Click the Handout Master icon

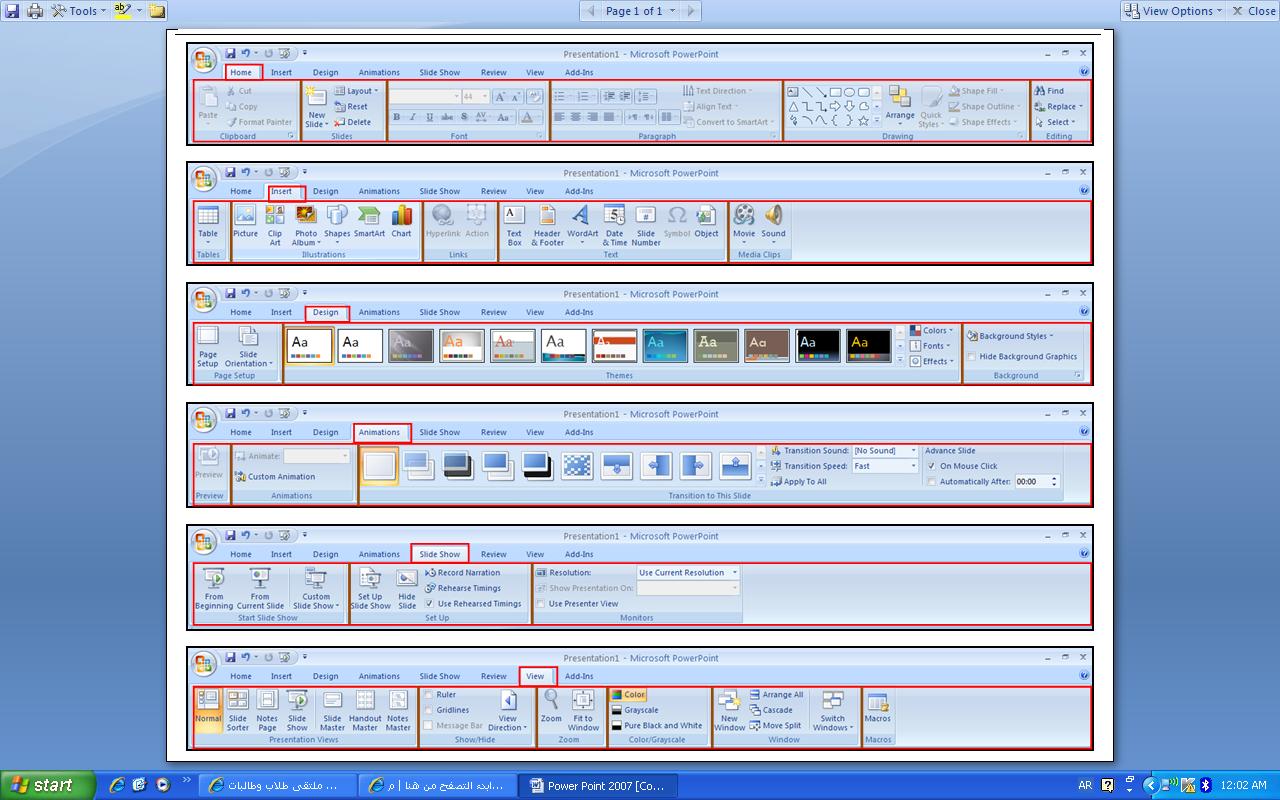coord(365,701)
